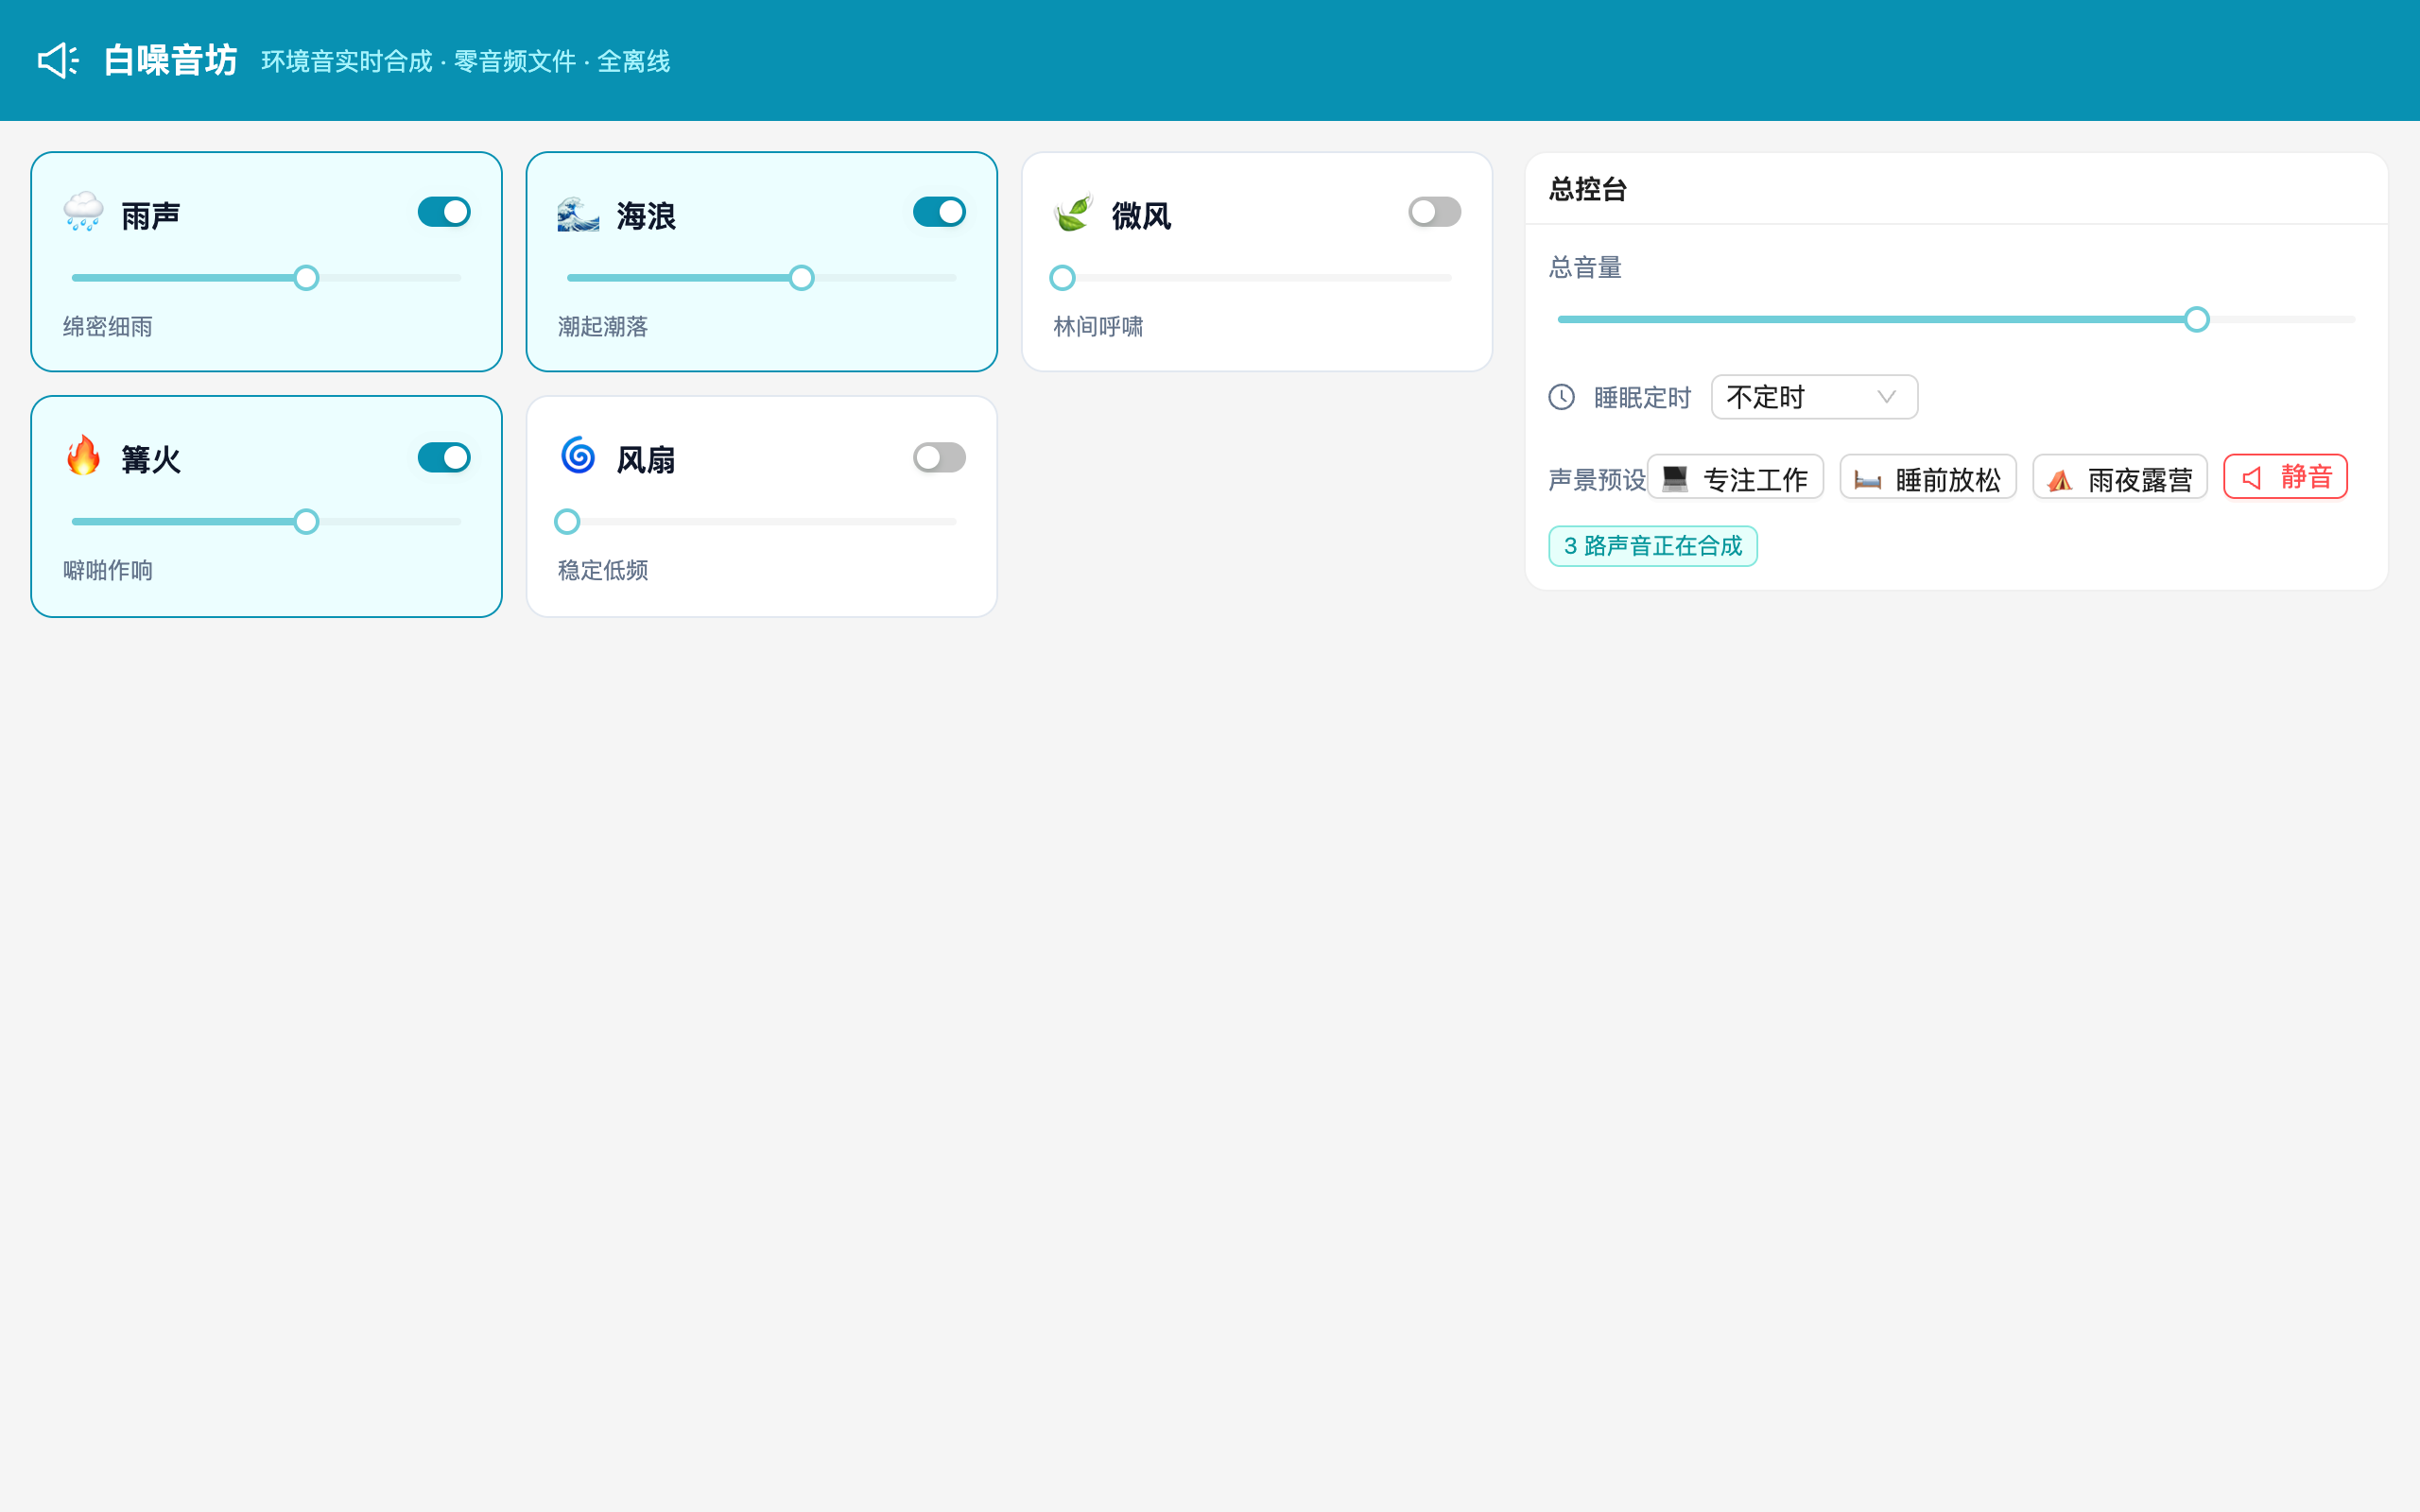2420x1512 pixels.
Task: Turn off the 雨声 switch
Action: [444, 212]
